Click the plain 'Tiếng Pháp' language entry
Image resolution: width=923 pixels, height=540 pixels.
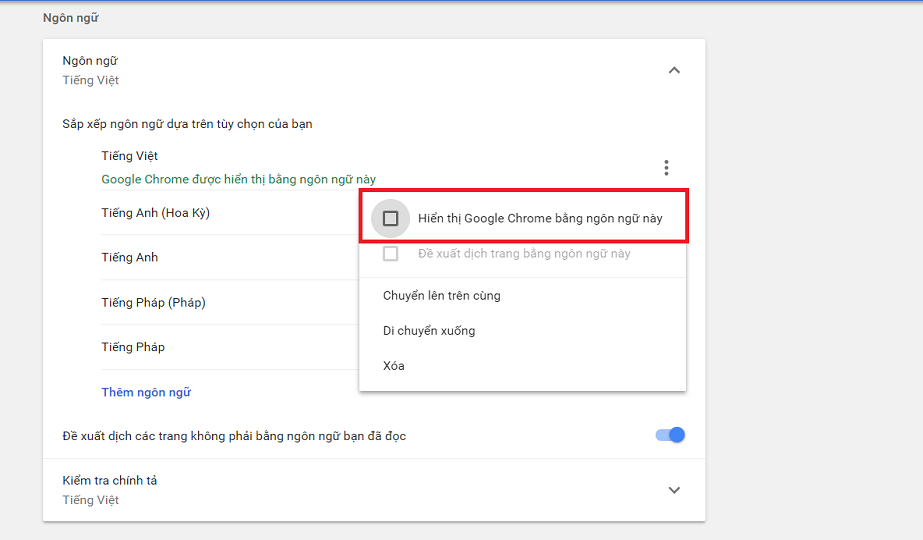point(133,347)
